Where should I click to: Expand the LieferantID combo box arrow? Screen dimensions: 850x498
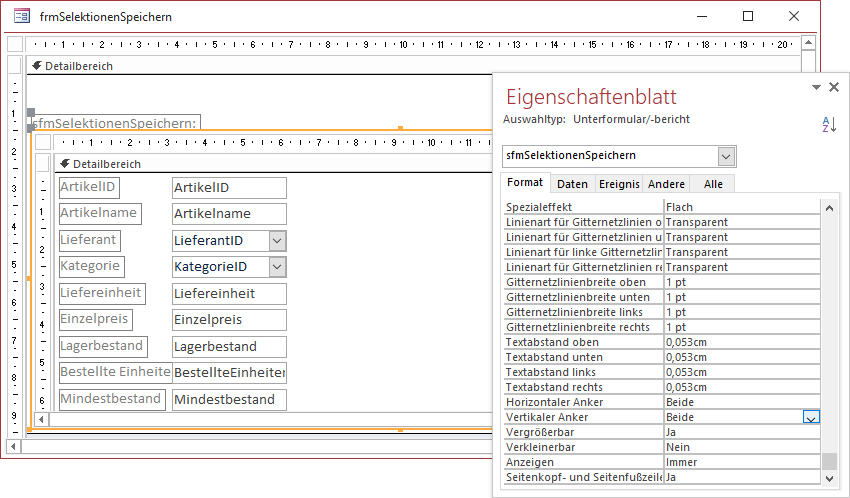pos(277,241)
